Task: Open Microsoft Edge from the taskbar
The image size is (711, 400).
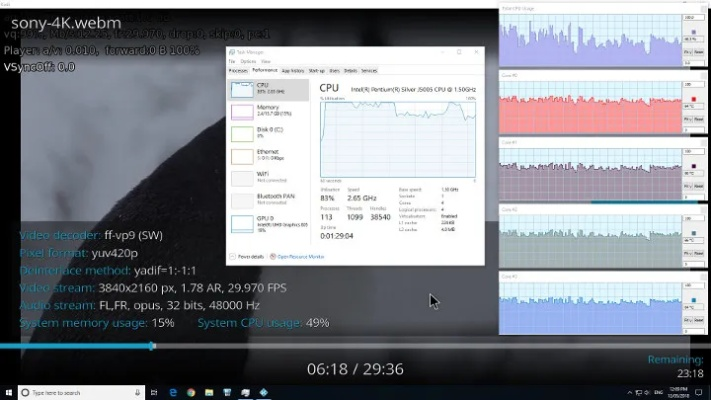Action: click(x=172, y=393)
